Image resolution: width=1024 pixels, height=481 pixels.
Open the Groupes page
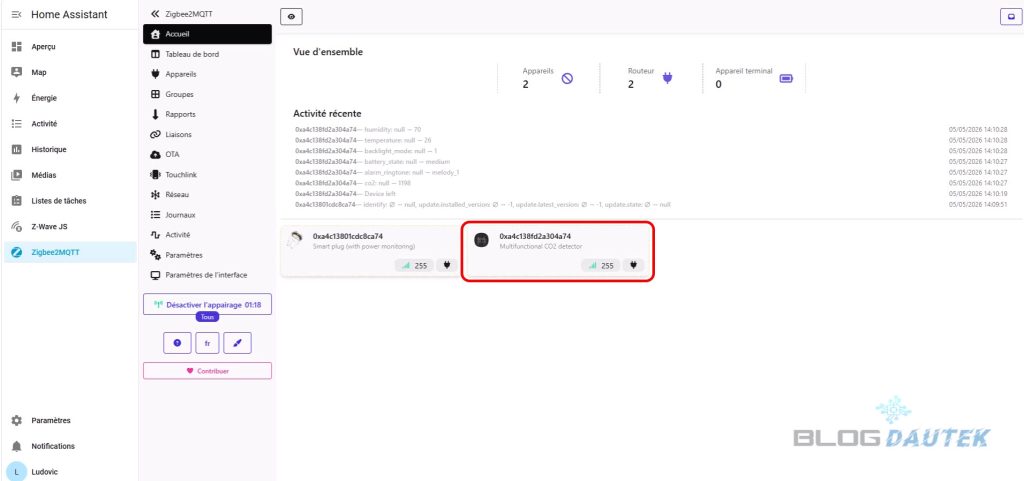207,94
